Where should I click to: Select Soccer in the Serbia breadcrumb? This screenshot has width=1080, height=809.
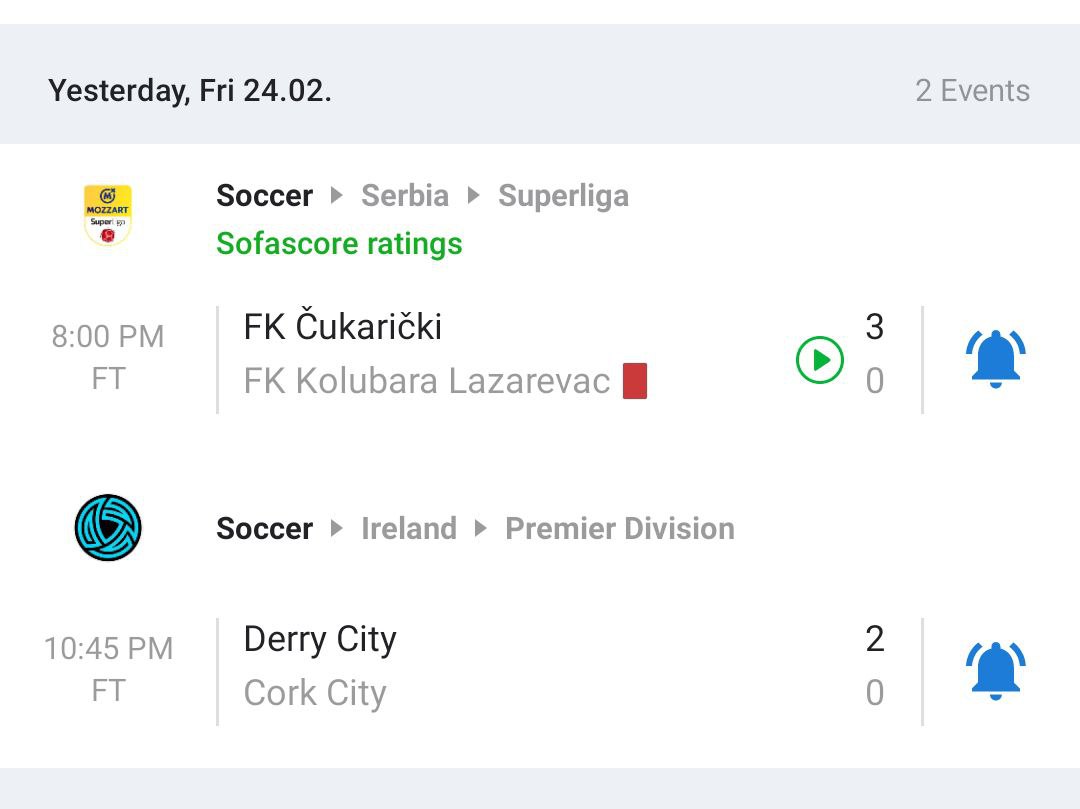coord(264,196)
